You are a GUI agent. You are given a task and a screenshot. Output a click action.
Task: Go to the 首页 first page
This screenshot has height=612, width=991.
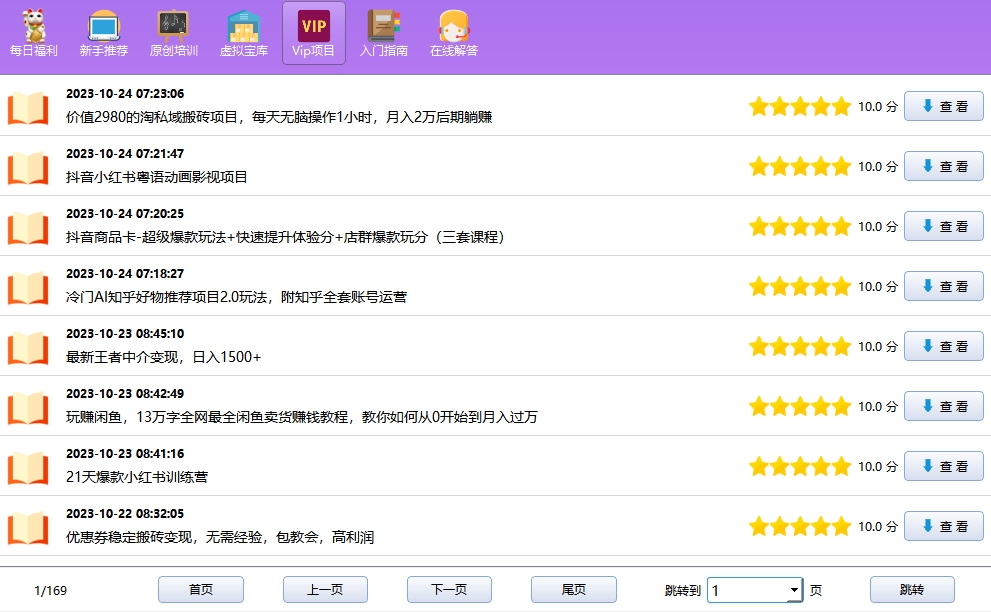200,590
